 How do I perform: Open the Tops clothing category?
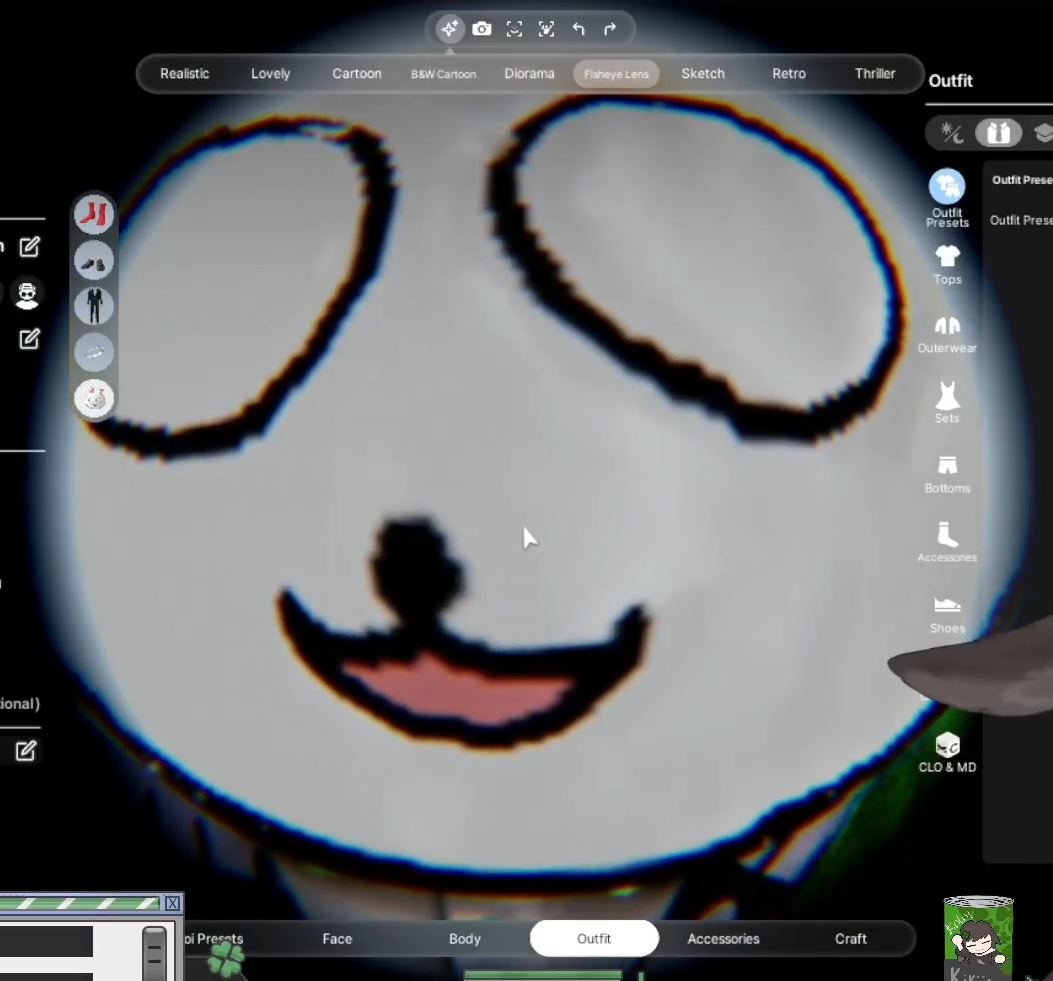(947, 265)
